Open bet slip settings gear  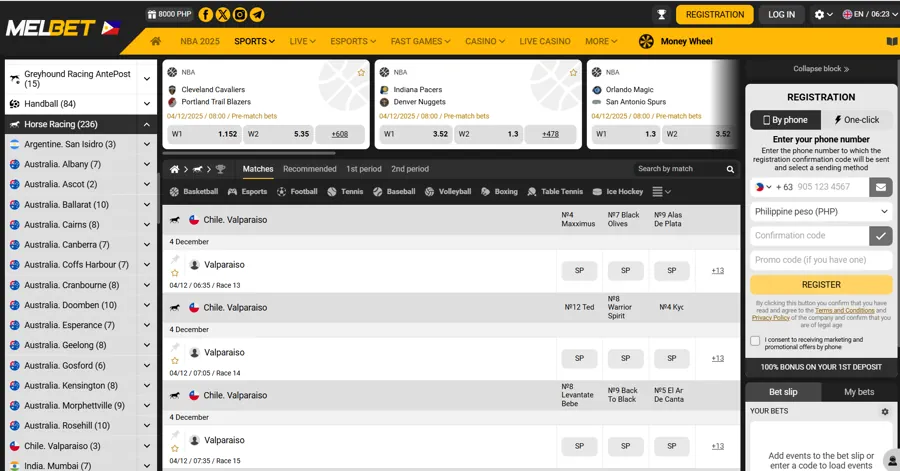point(884,411)
